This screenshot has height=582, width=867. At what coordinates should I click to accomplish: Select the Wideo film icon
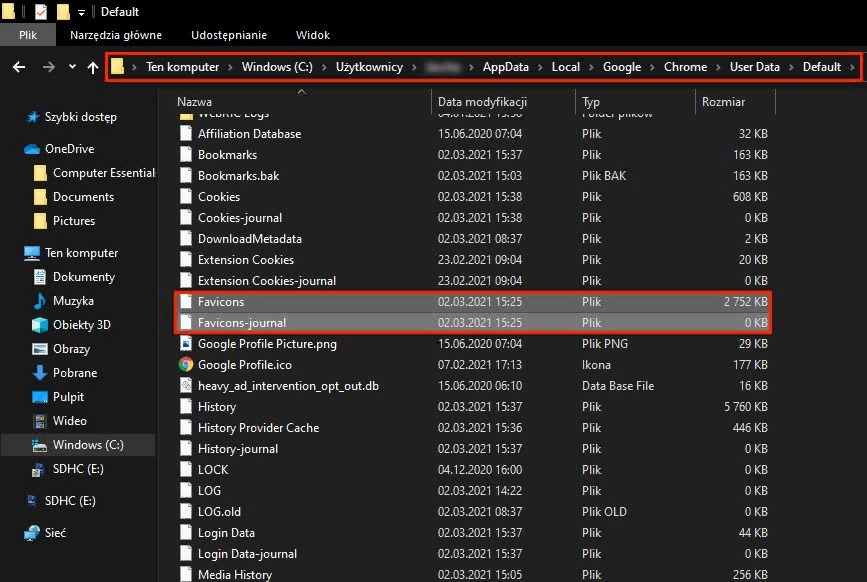click(x=40, y=421)
